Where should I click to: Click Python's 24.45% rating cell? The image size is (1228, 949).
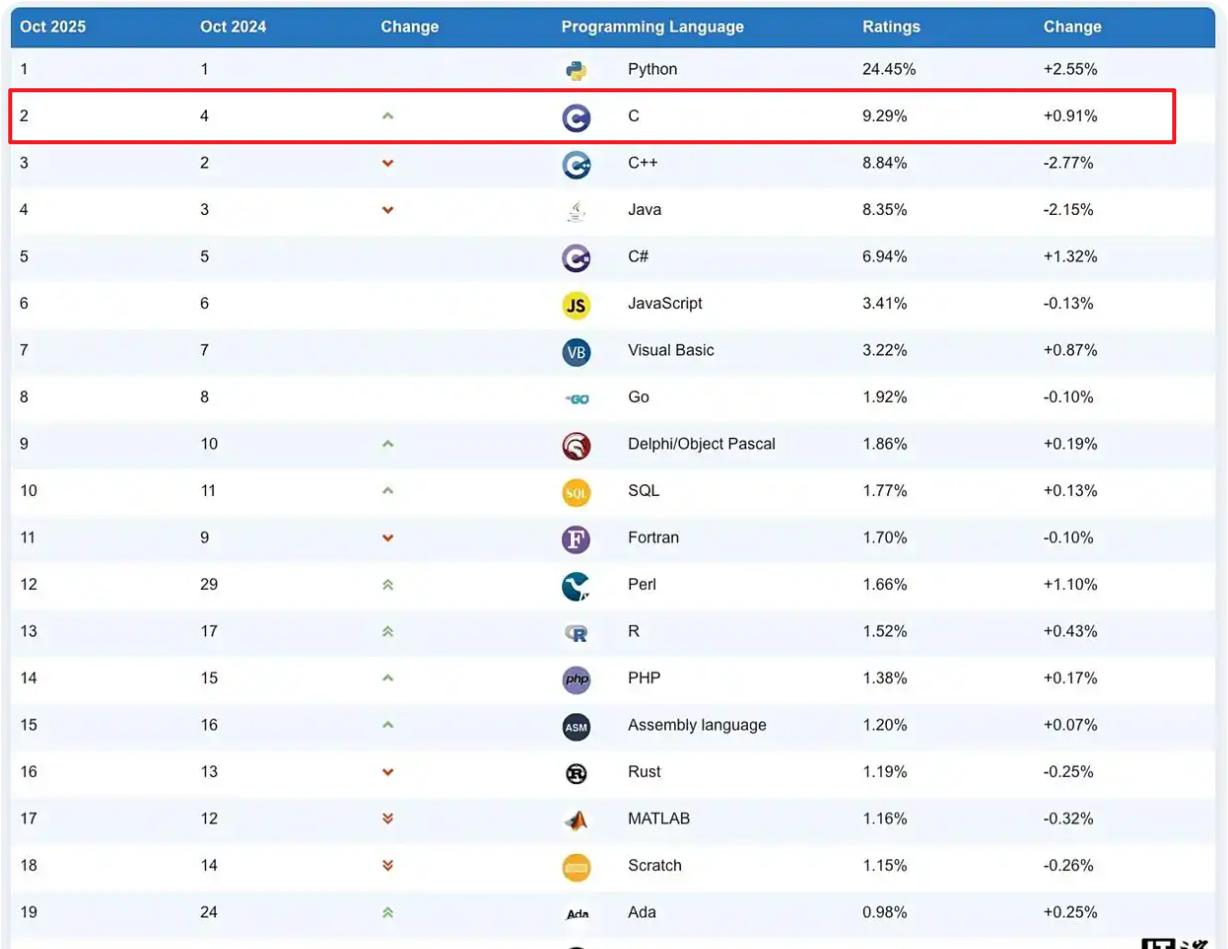coord(889,69)
